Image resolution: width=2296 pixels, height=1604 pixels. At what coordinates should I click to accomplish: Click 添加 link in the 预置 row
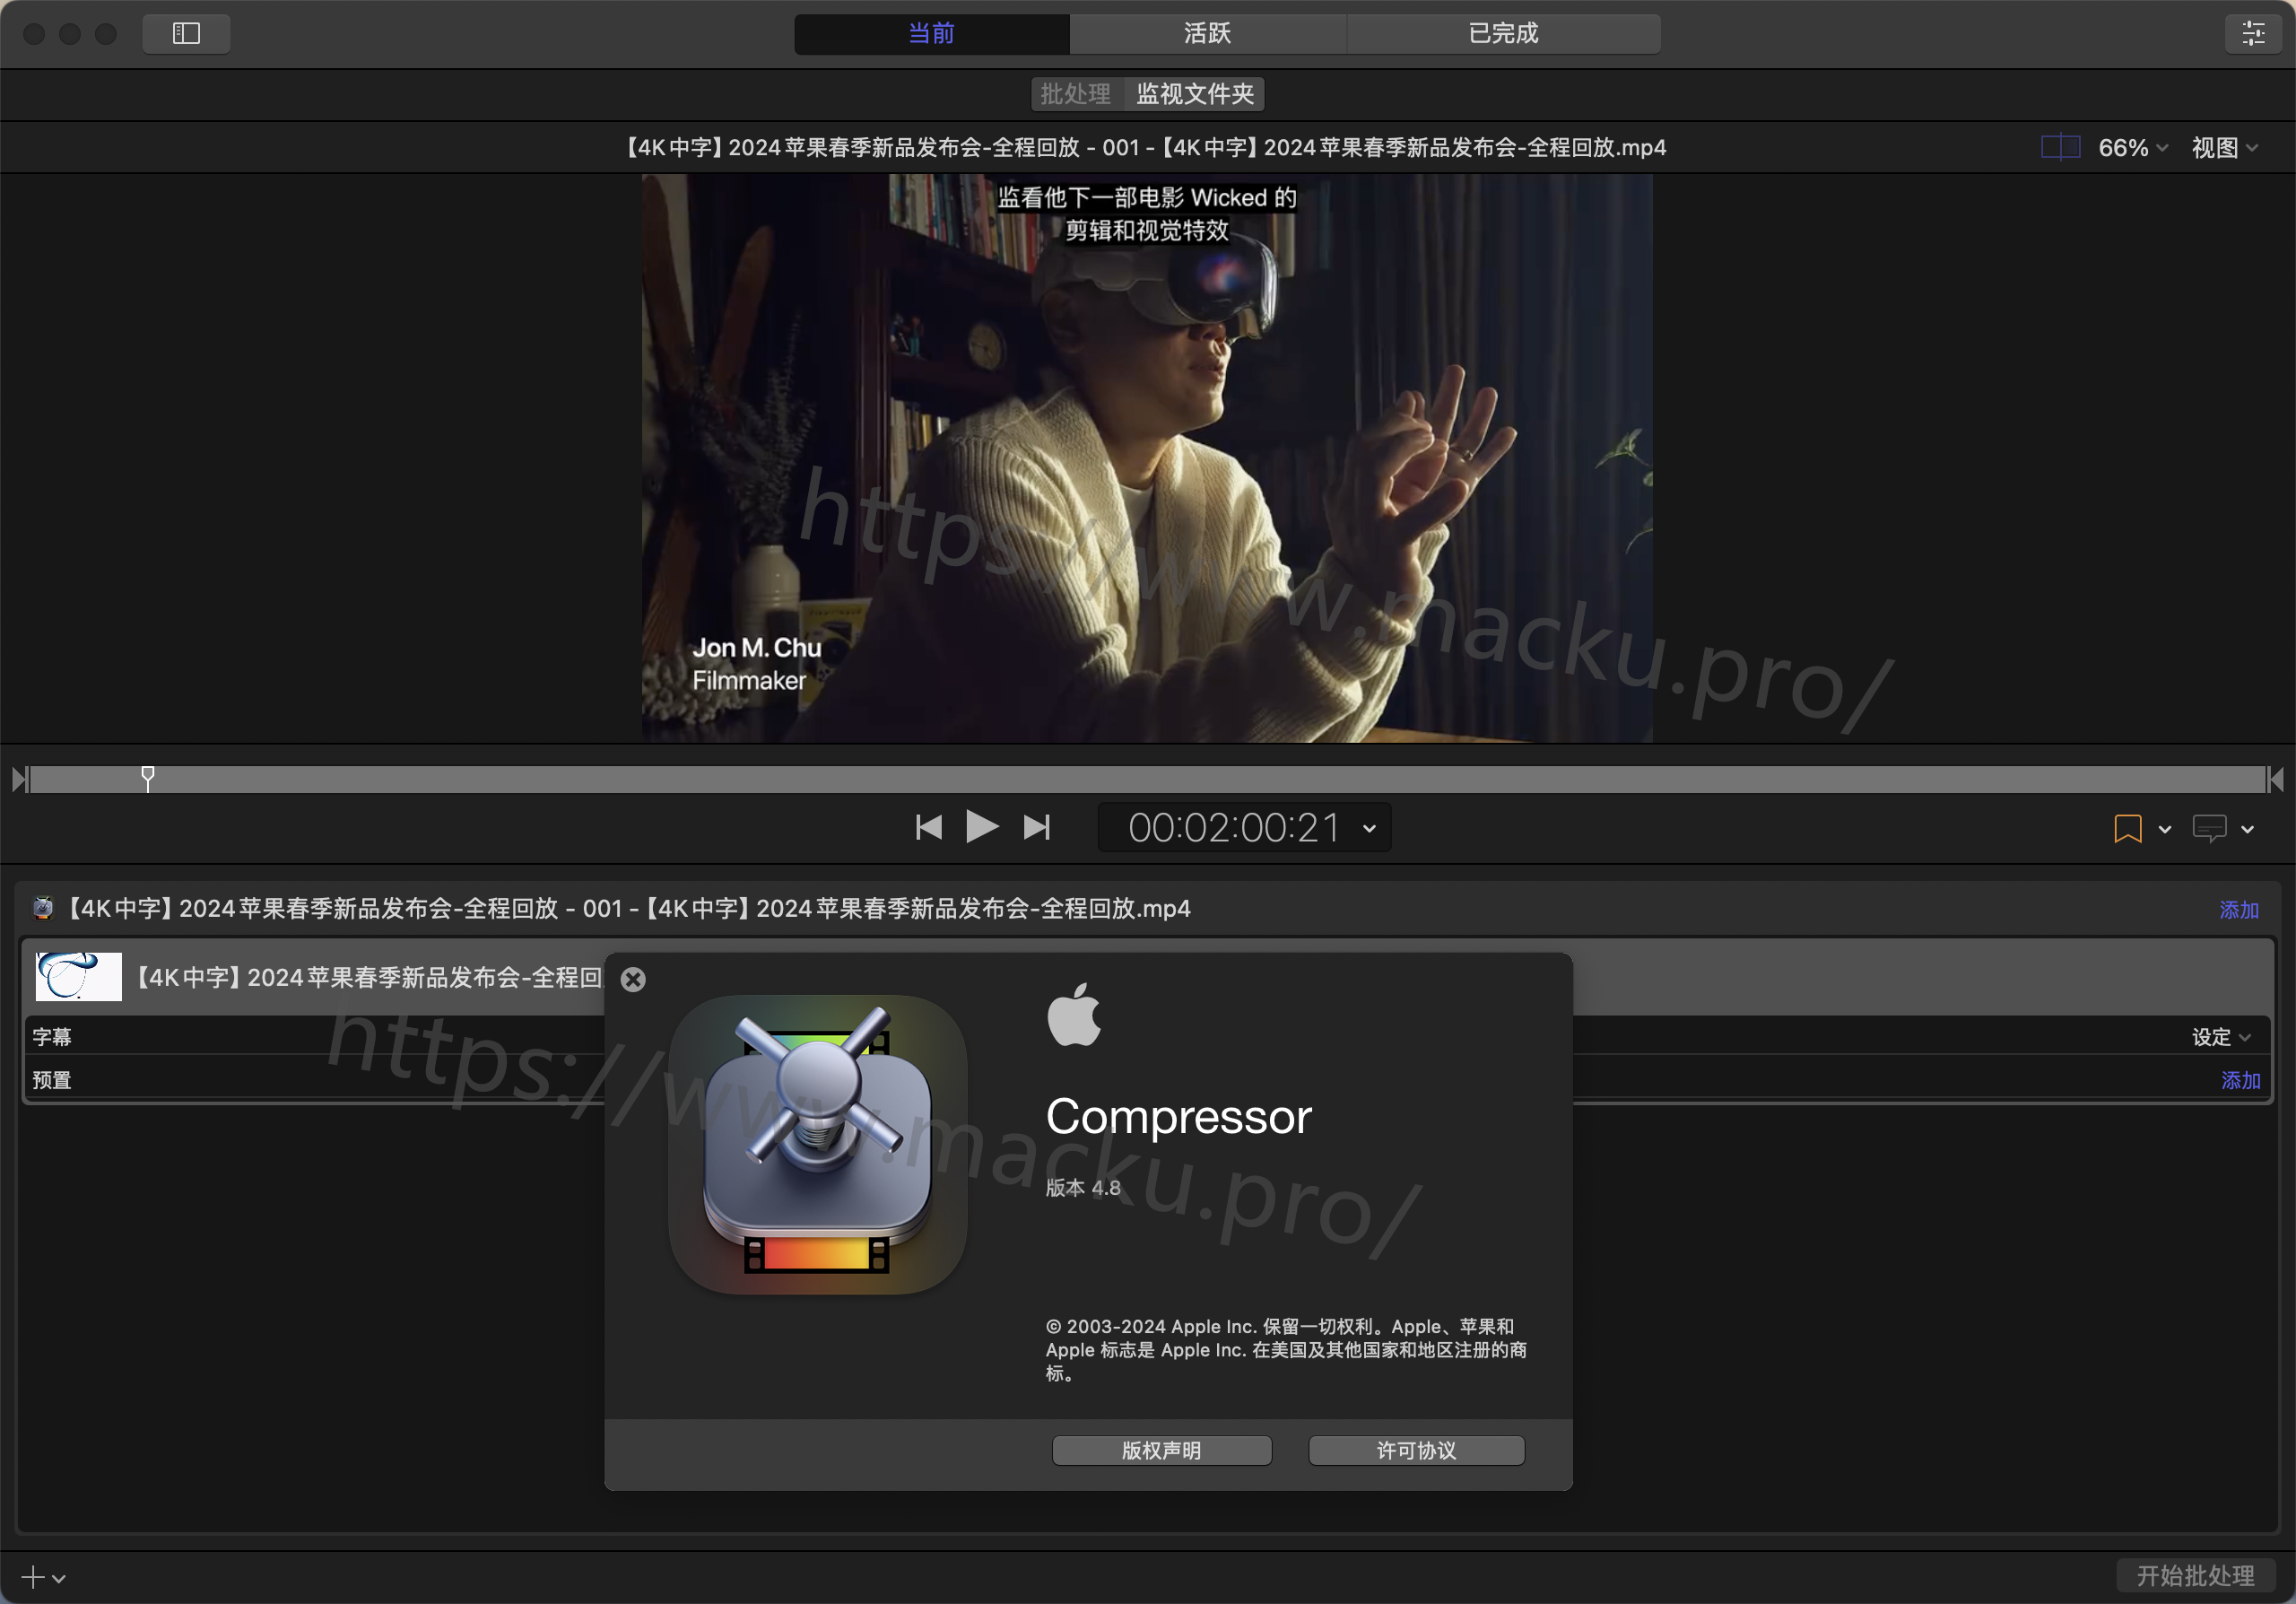(x=2240, y=1080)
